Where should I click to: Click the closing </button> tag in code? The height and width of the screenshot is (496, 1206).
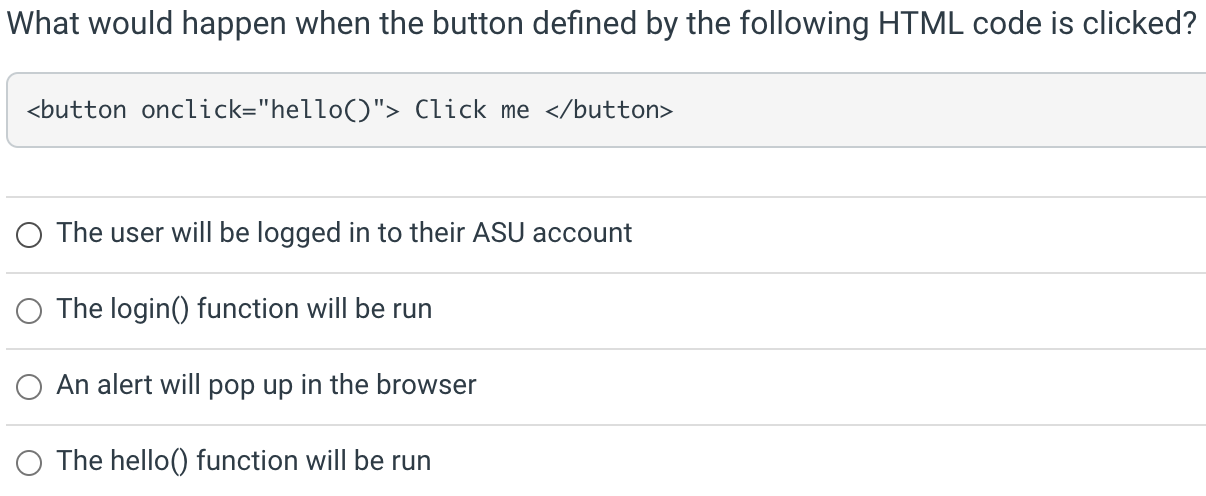point(609,110)
